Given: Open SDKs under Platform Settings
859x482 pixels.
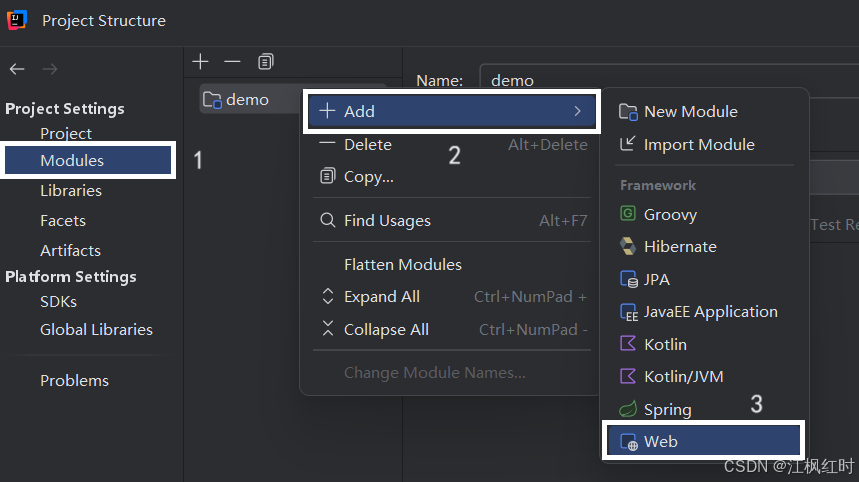Looking at the screenshot, I should coord(58,302).
